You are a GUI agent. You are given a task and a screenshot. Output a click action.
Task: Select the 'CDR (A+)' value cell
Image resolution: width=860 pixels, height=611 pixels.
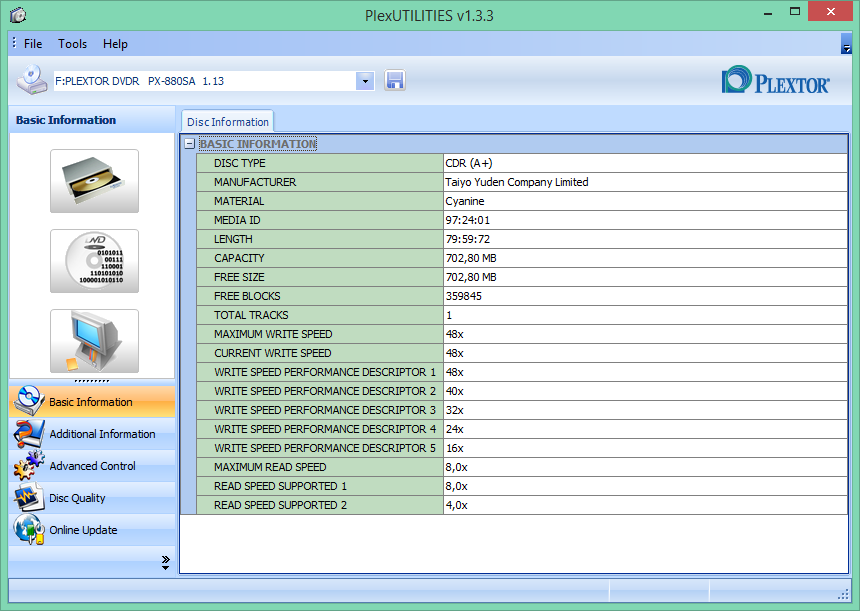(x=646, y=163)
